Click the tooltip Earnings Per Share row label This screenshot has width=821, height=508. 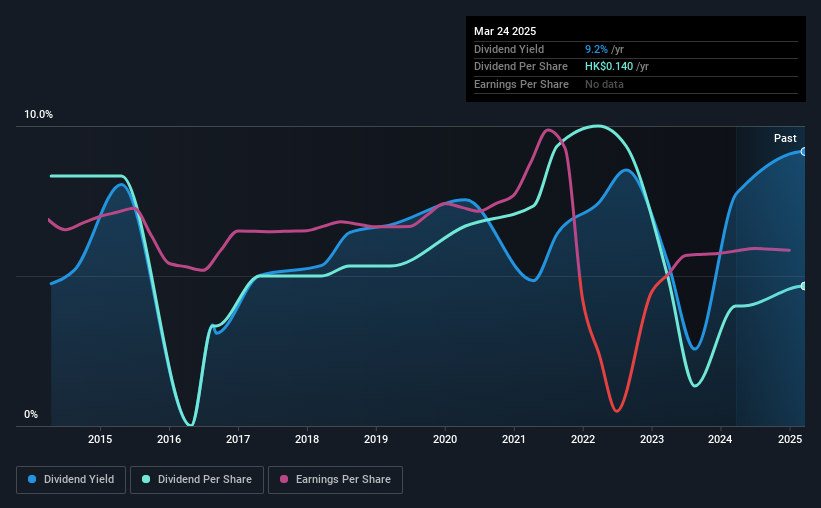pyautogui.click(x=521, y=84)
